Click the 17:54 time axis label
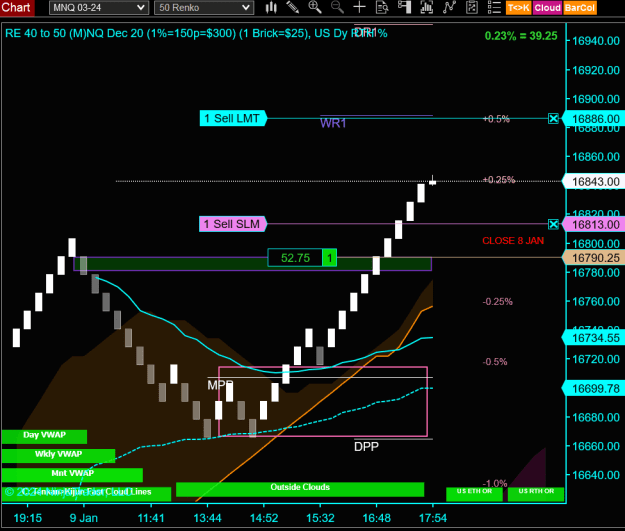 pyautogui.click(x=433, y=518)
